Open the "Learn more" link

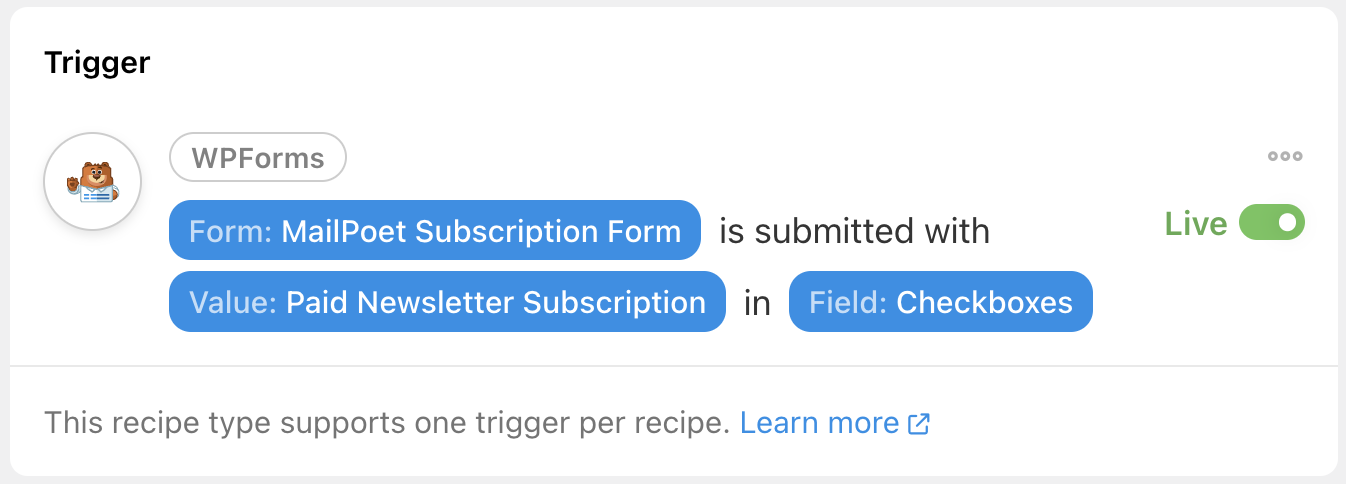(819, 423)
